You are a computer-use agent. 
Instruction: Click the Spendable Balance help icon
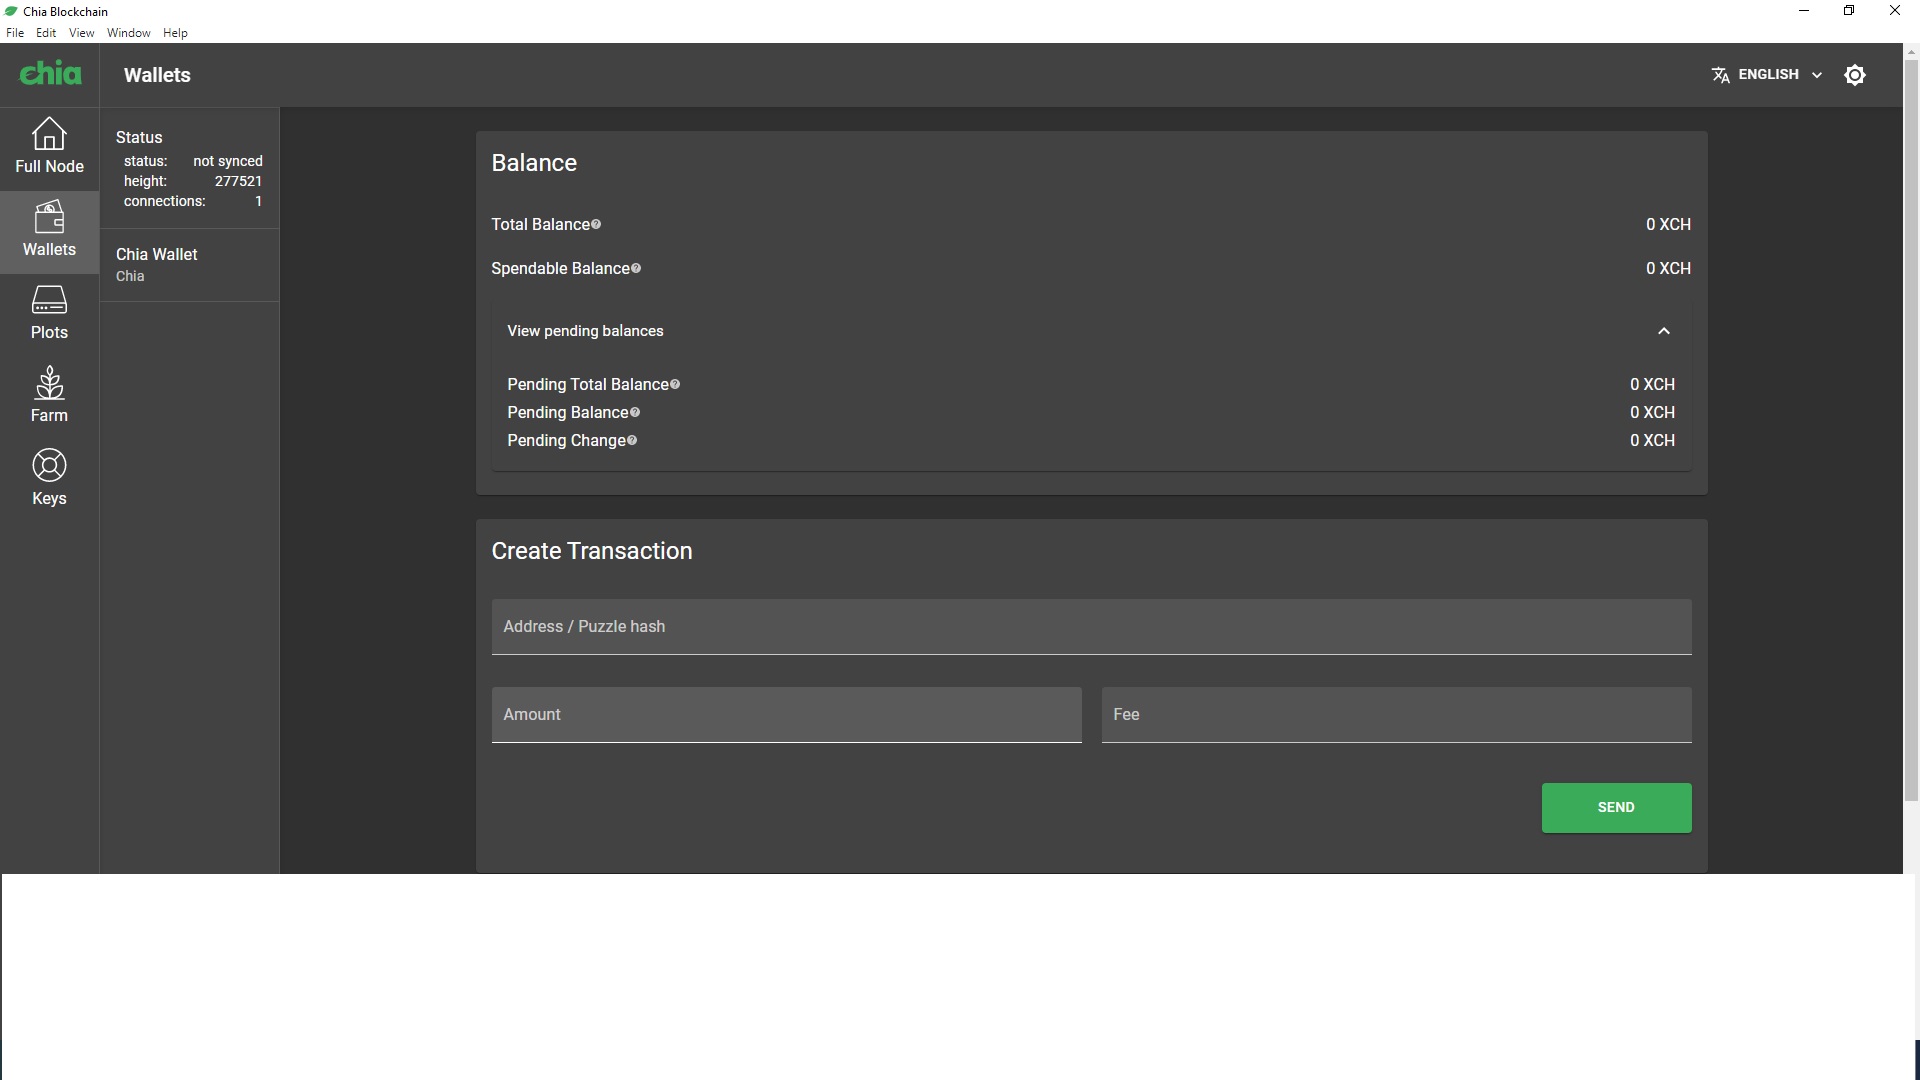point(636,268)
